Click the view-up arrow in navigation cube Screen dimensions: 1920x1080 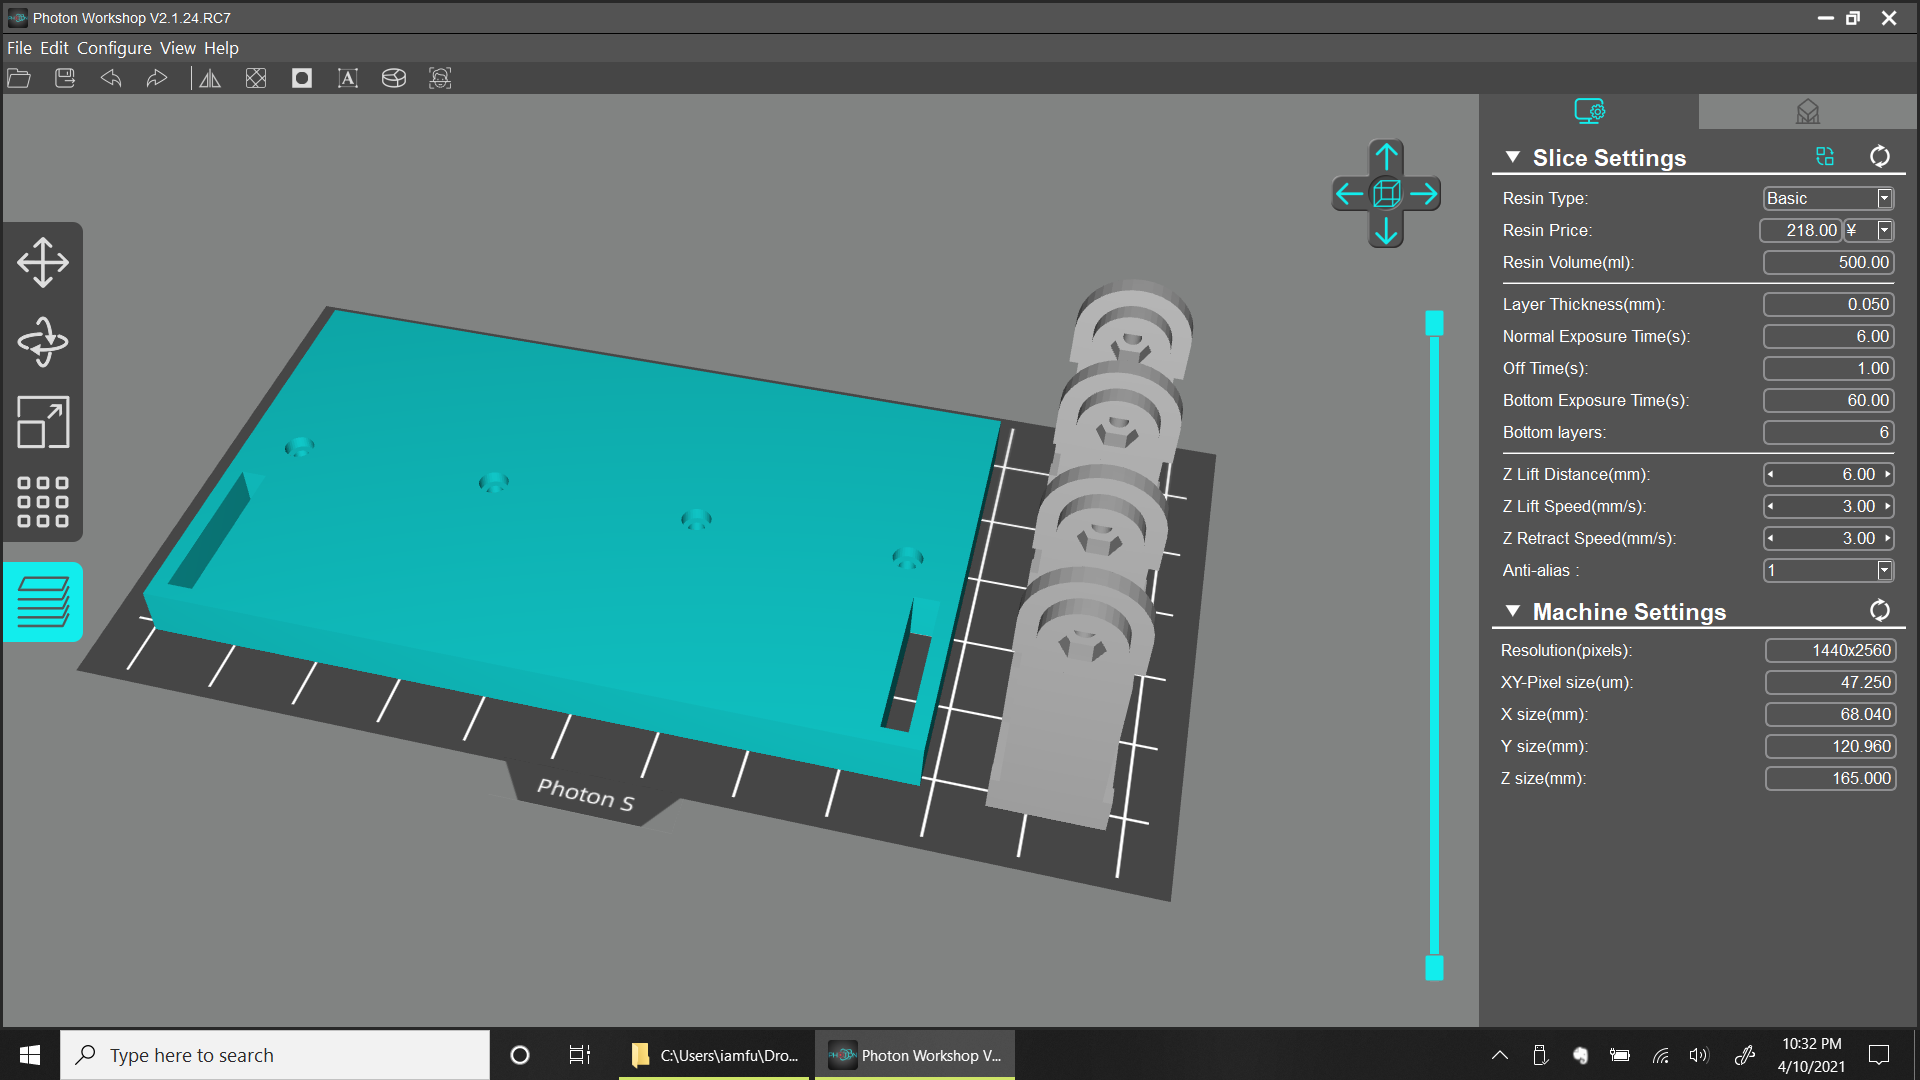1386,156
